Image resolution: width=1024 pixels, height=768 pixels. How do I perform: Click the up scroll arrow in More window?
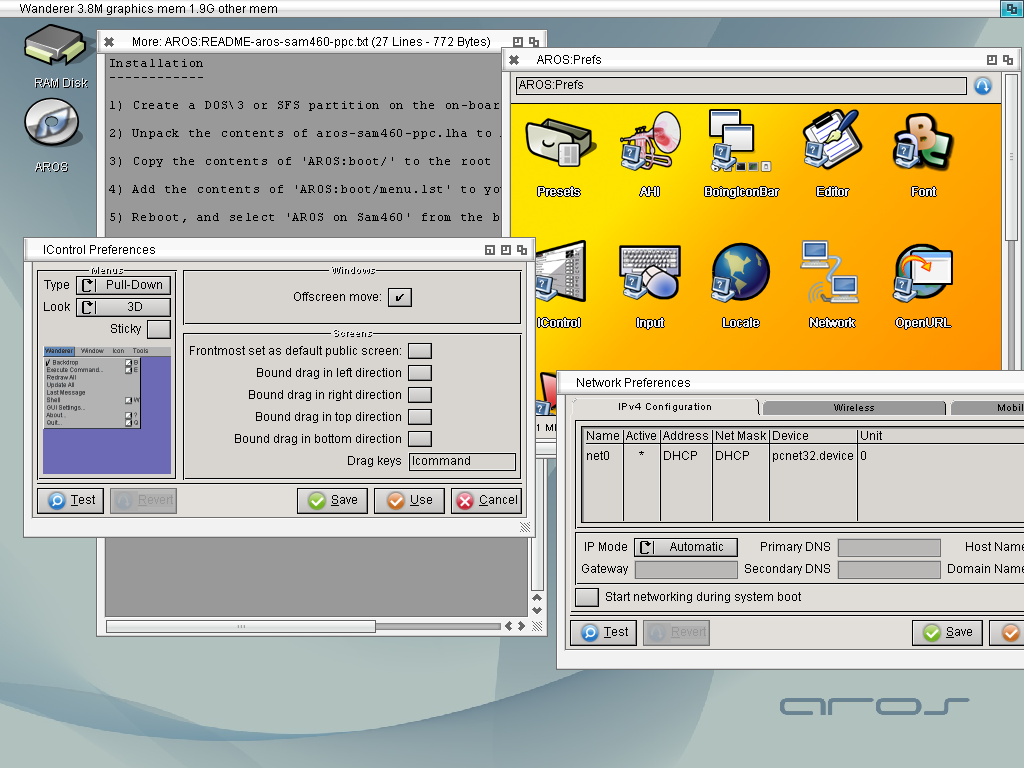(537, 598)
